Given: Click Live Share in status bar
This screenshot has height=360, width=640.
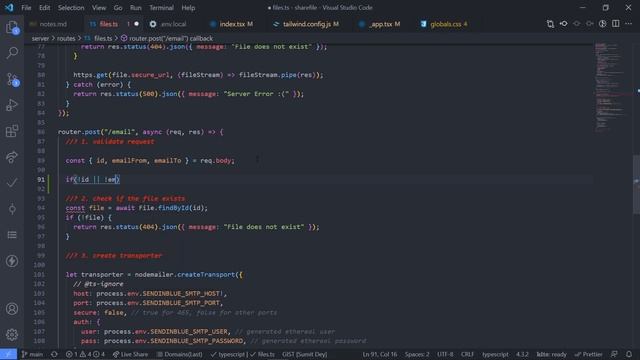Looking at the screenshot, I should [131, 354].
